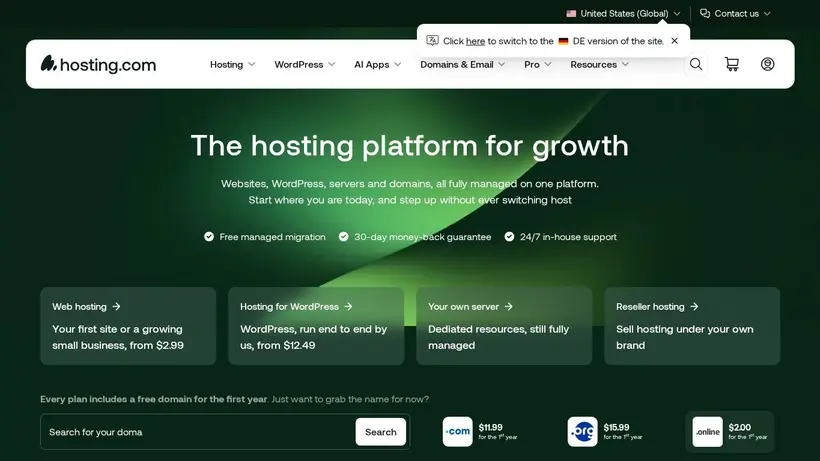The image size is (820, 461).
Task: Open the shopping cart icon
Action: 732,64
